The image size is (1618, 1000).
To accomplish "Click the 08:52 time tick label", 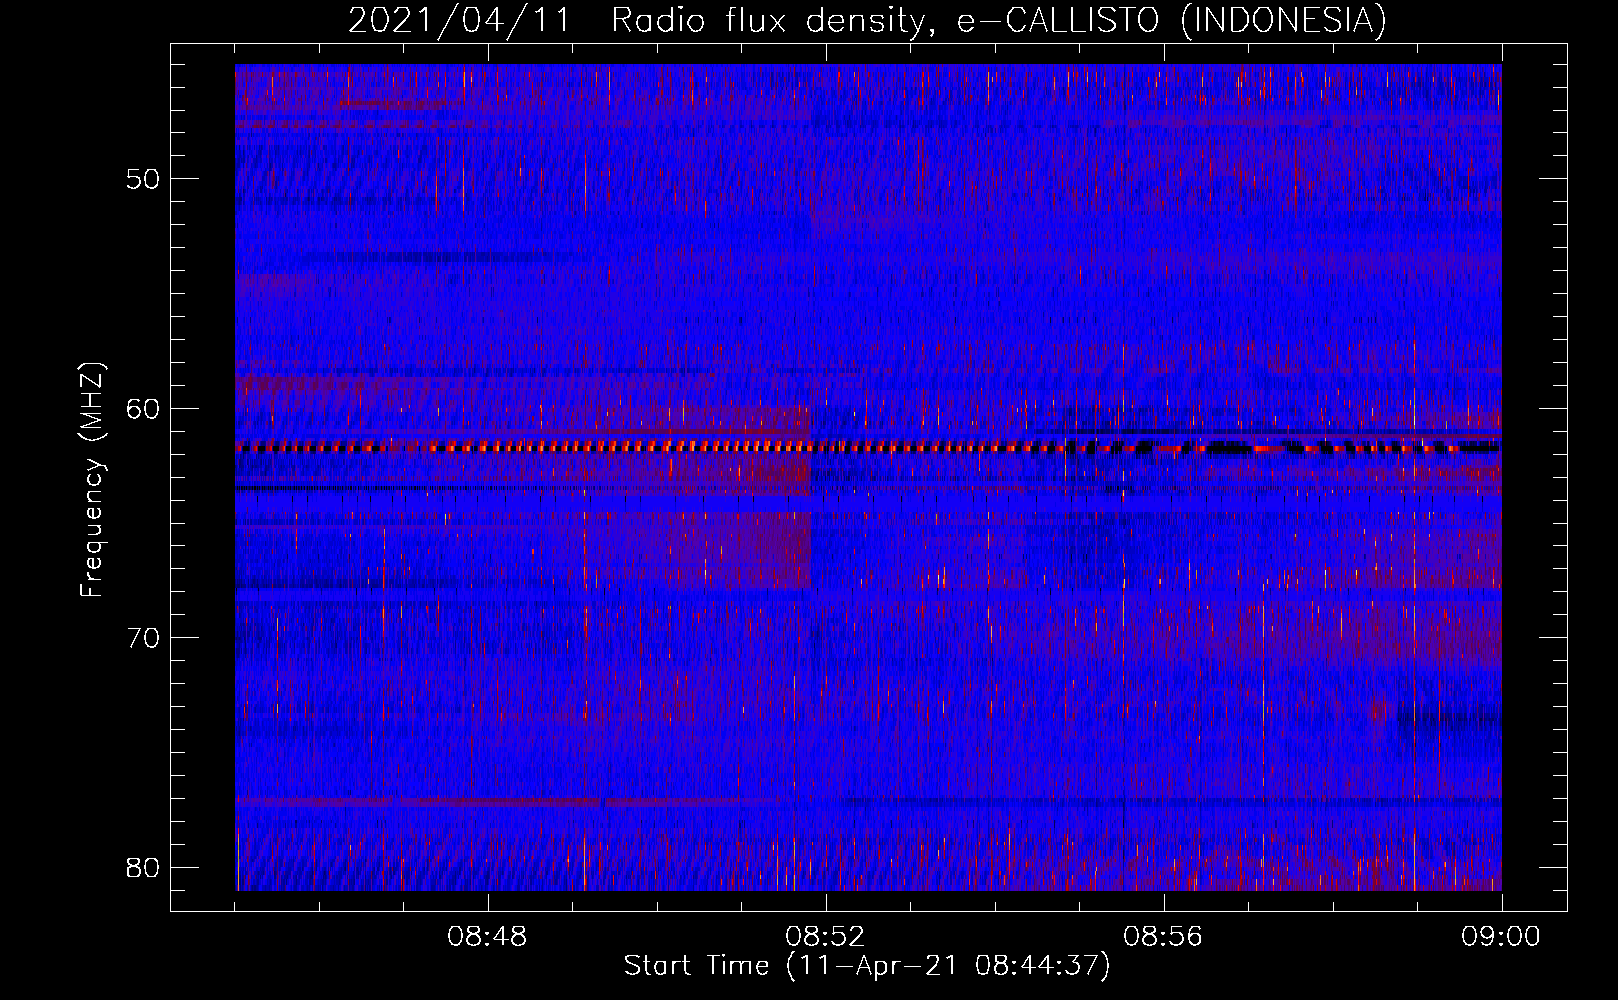I will (x=825, y=937).
